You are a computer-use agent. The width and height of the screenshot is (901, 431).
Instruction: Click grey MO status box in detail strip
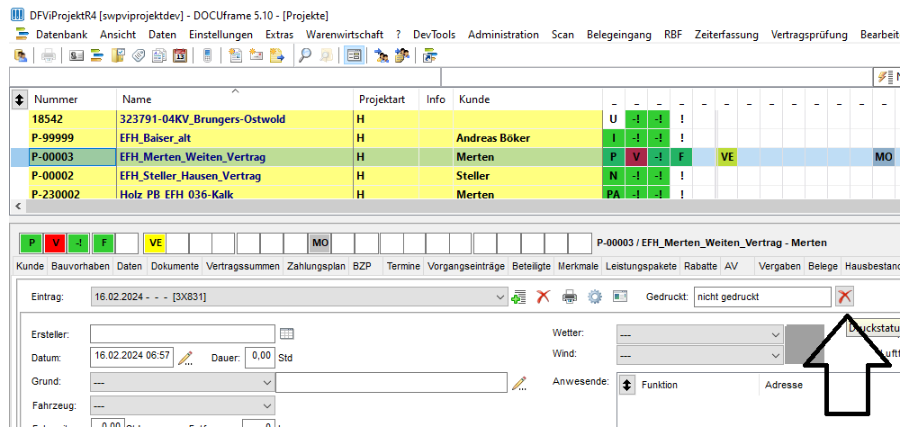tap(320, 243)
